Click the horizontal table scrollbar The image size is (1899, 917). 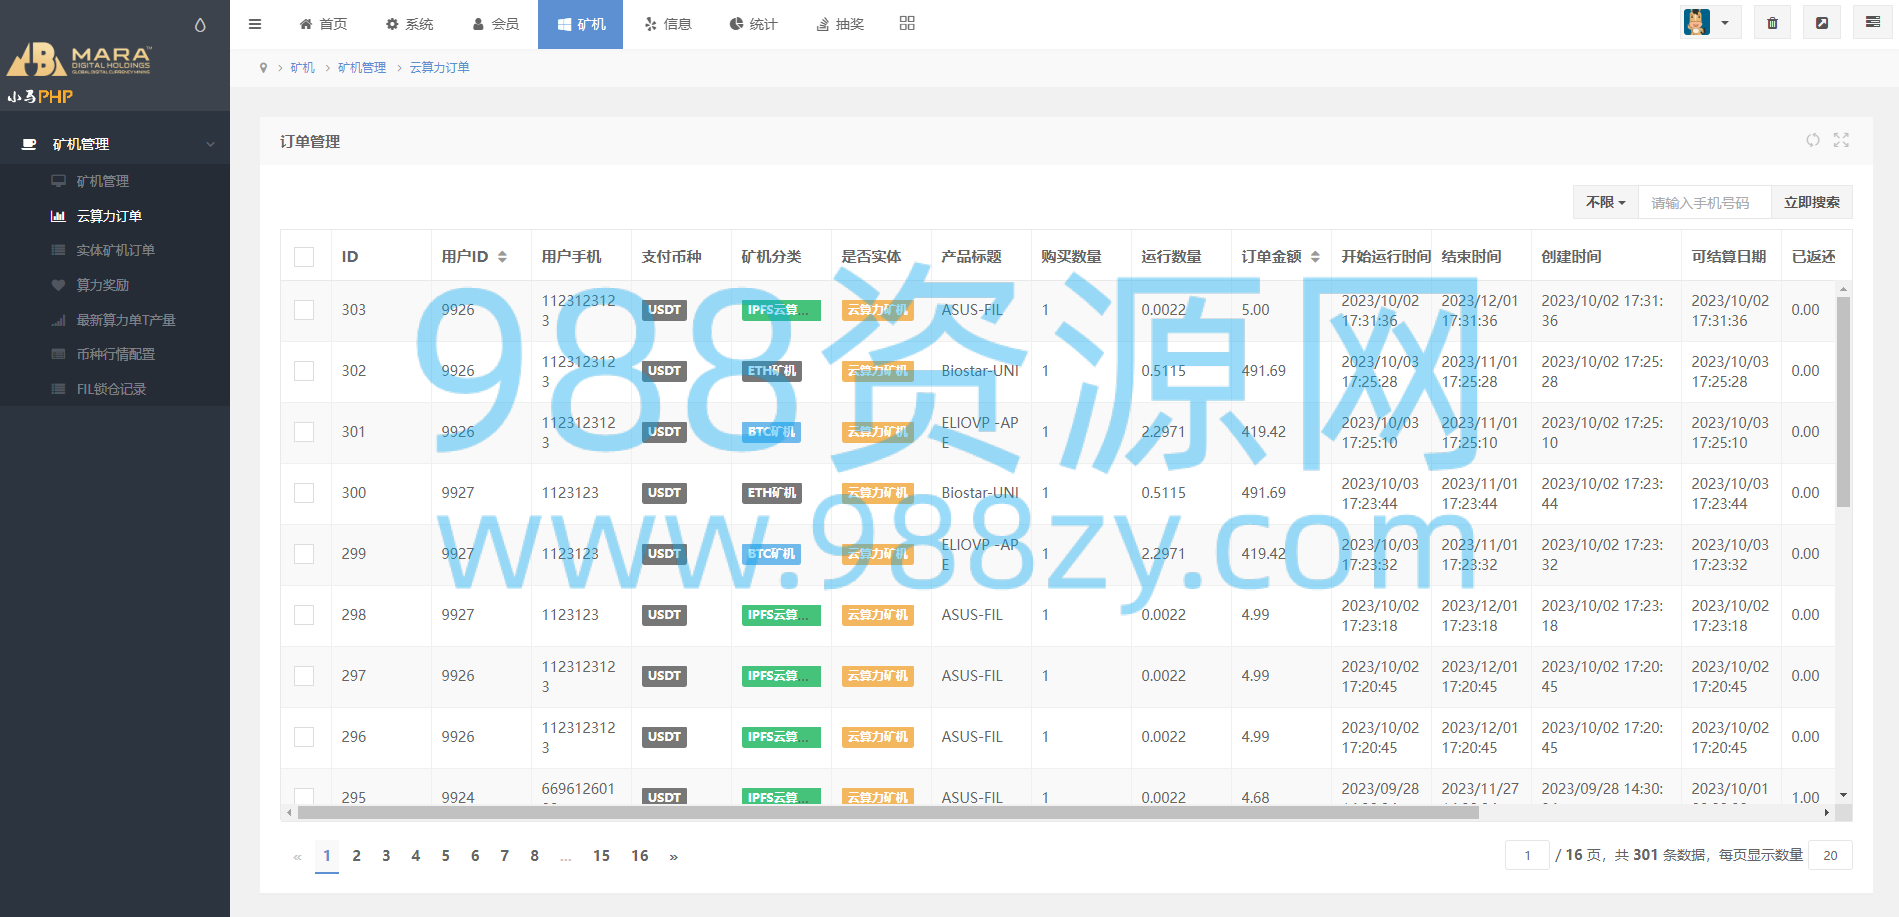(x=888, y=813)
